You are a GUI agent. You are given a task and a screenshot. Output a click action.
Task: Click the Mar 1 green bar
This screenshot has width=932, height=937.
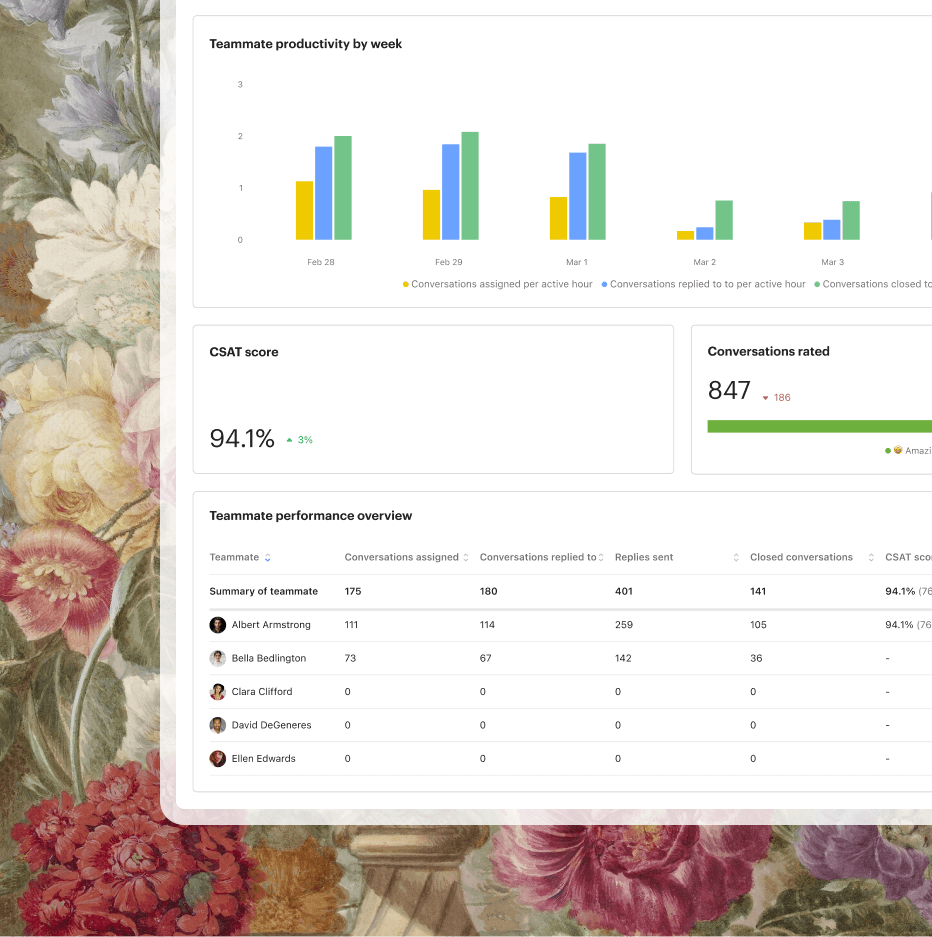point(597,192)
